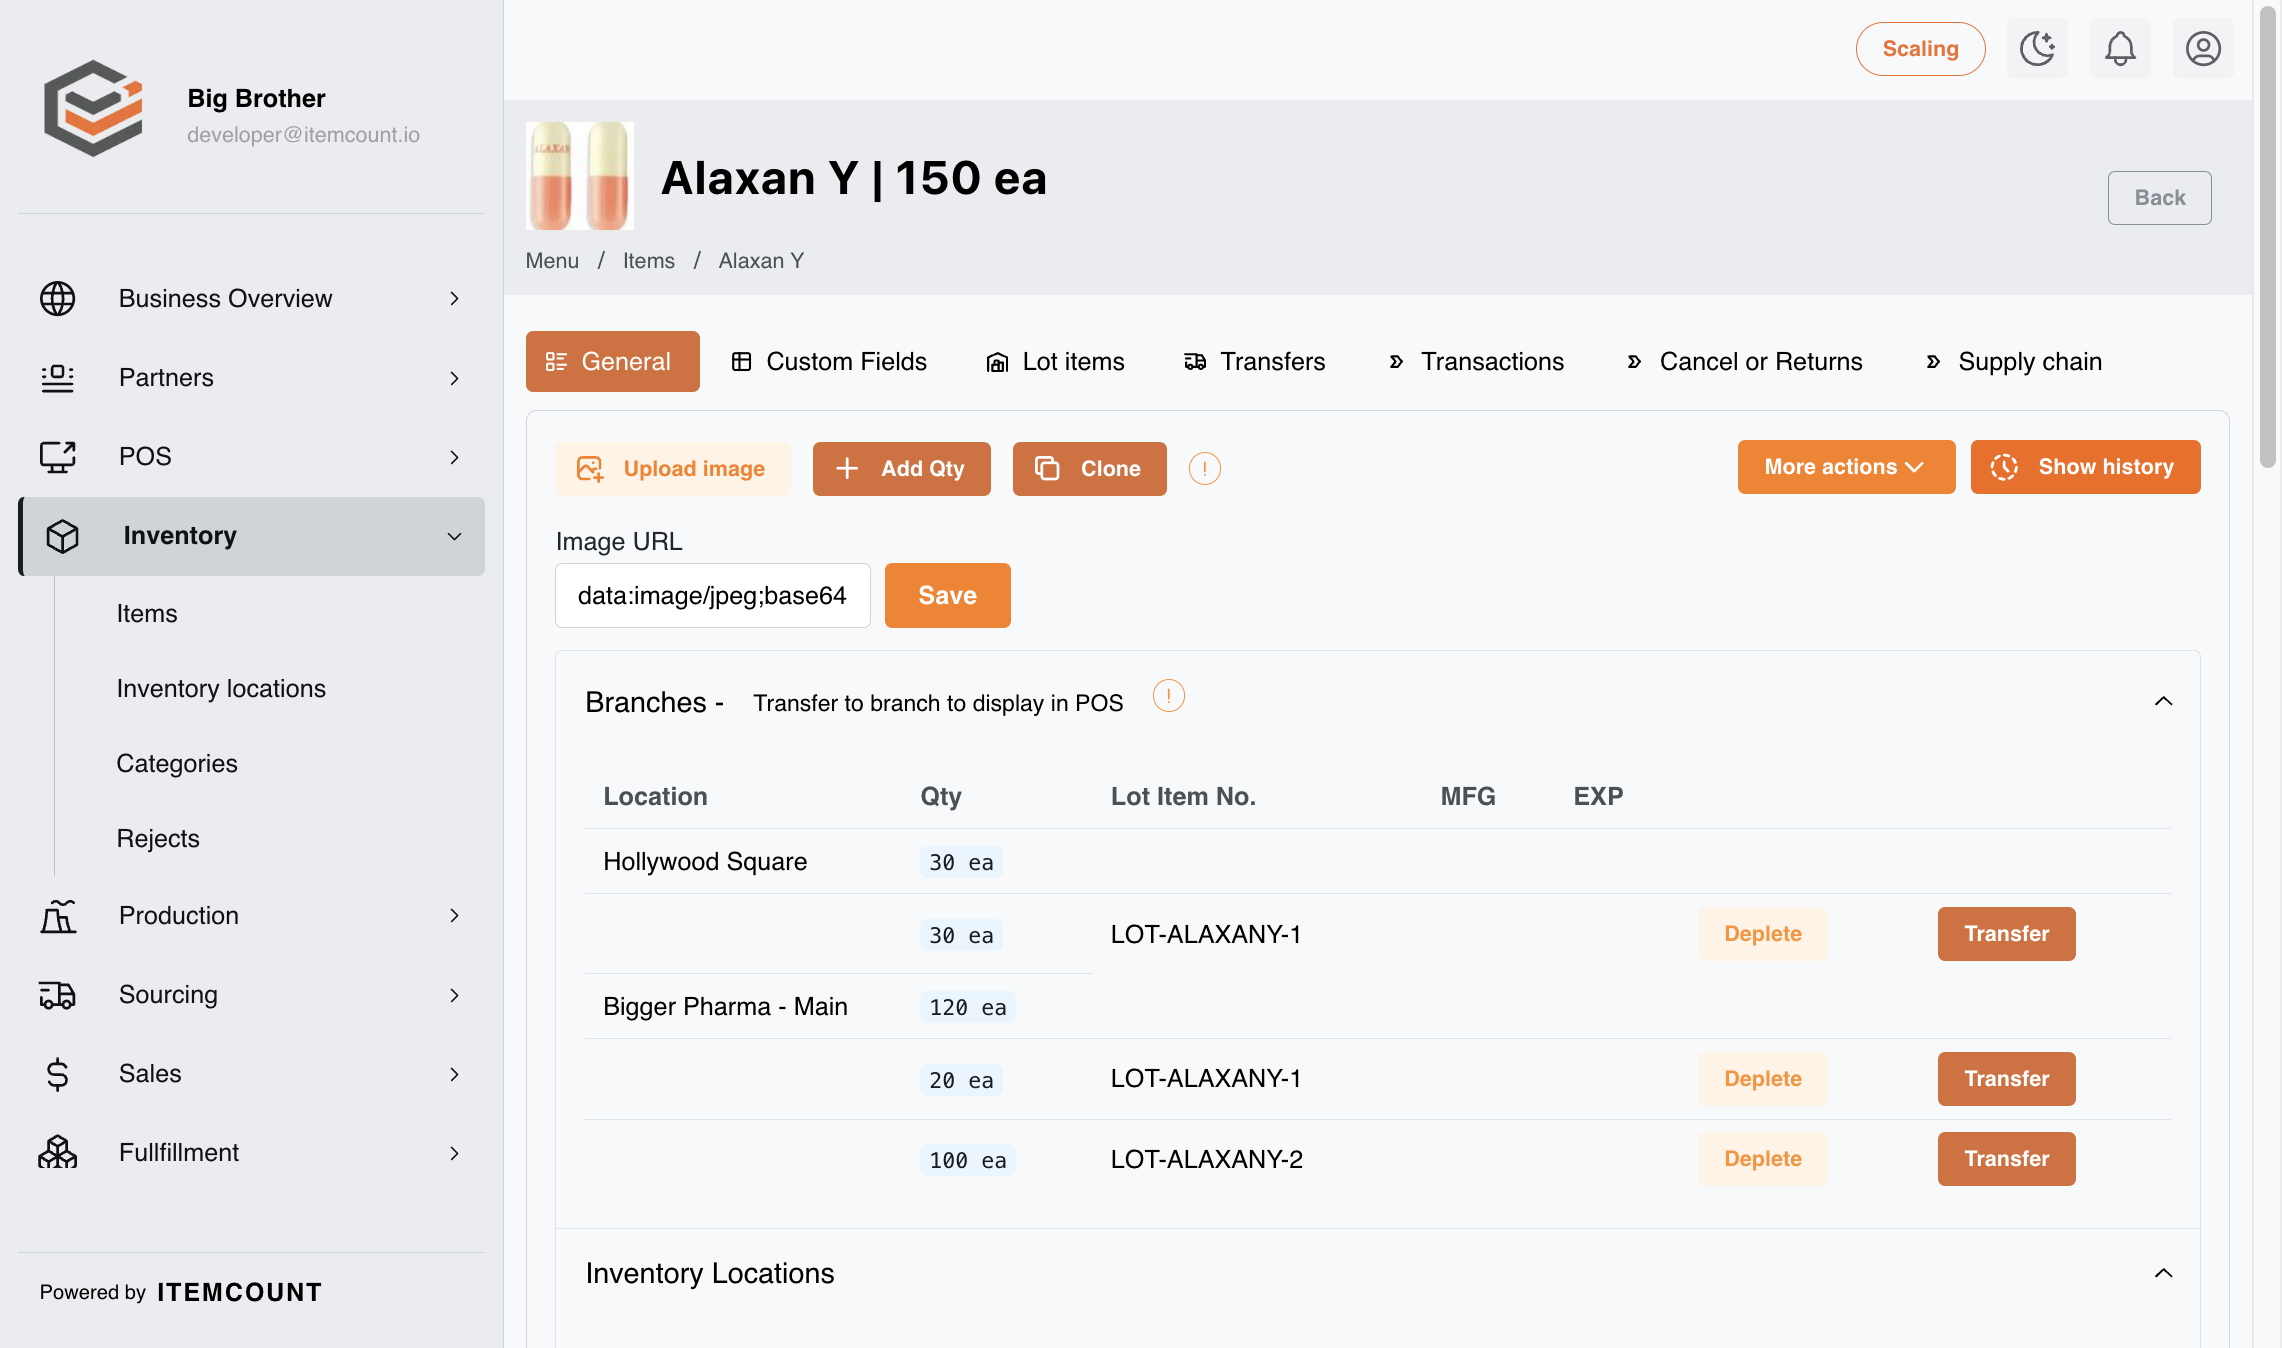Open Inventory locations in sidebar

(221, 689)
